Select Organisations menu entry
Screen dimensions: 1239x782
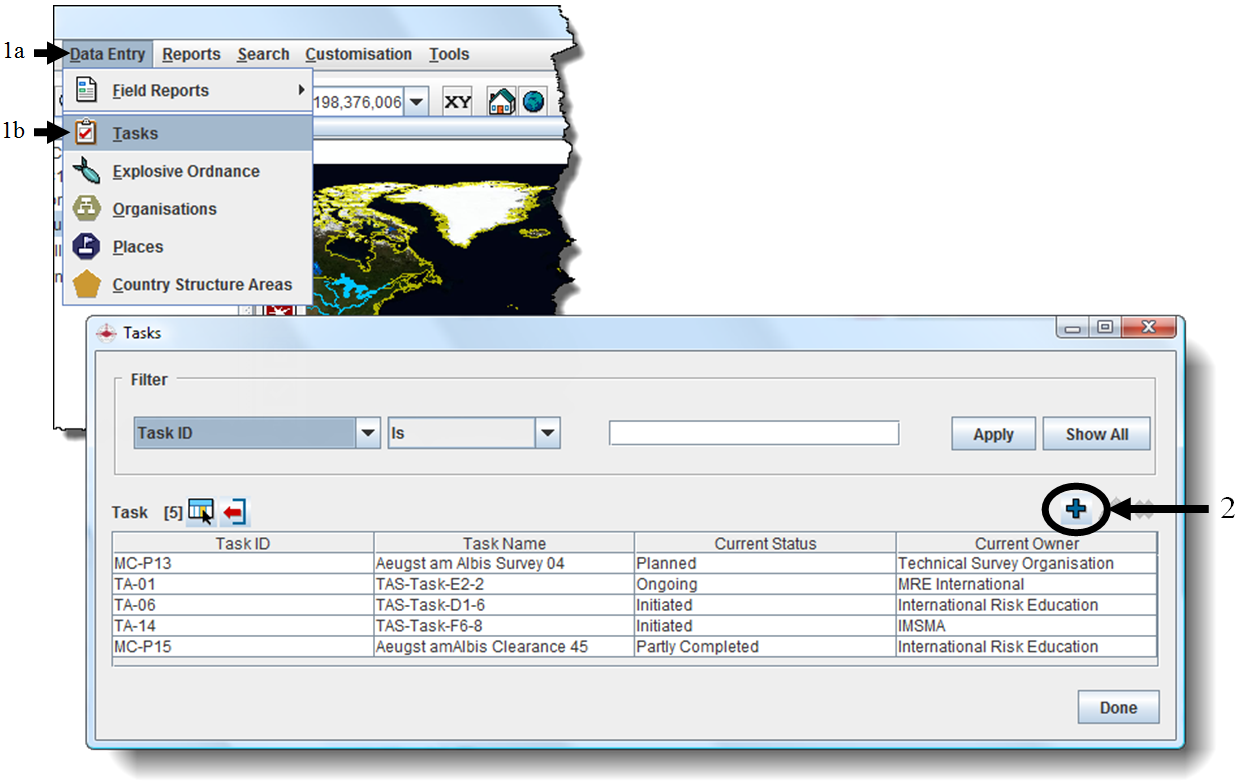pos(164,209)
